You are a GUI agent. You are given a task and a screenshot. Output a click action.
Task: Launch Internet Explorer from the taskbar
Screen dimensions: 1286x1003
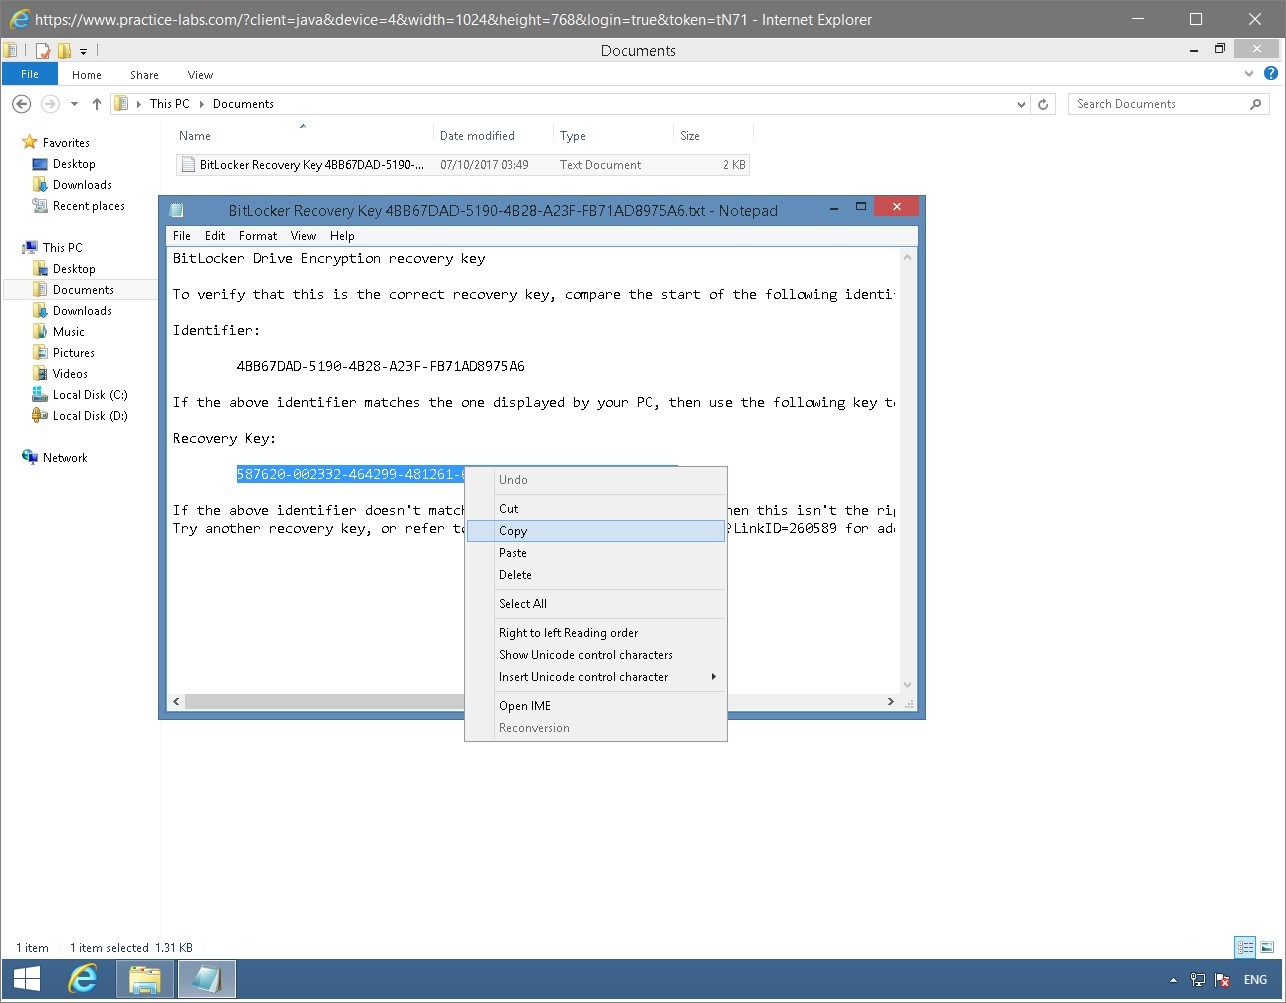84,979
